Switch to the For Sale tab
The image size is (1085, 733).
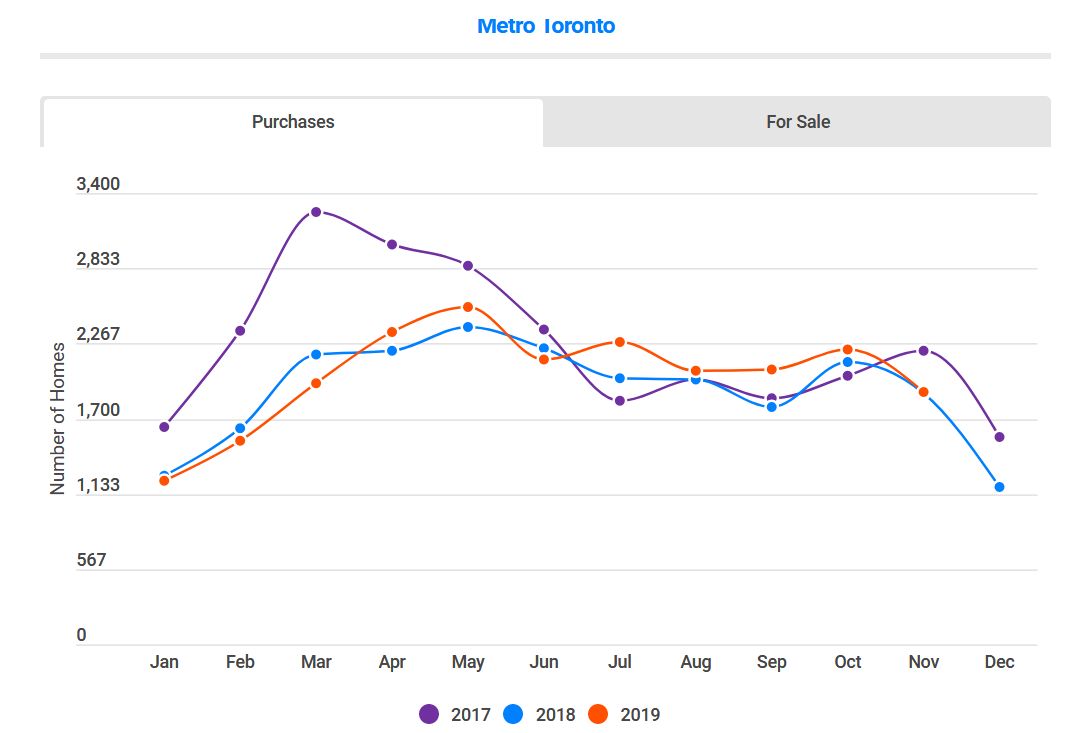797,122
